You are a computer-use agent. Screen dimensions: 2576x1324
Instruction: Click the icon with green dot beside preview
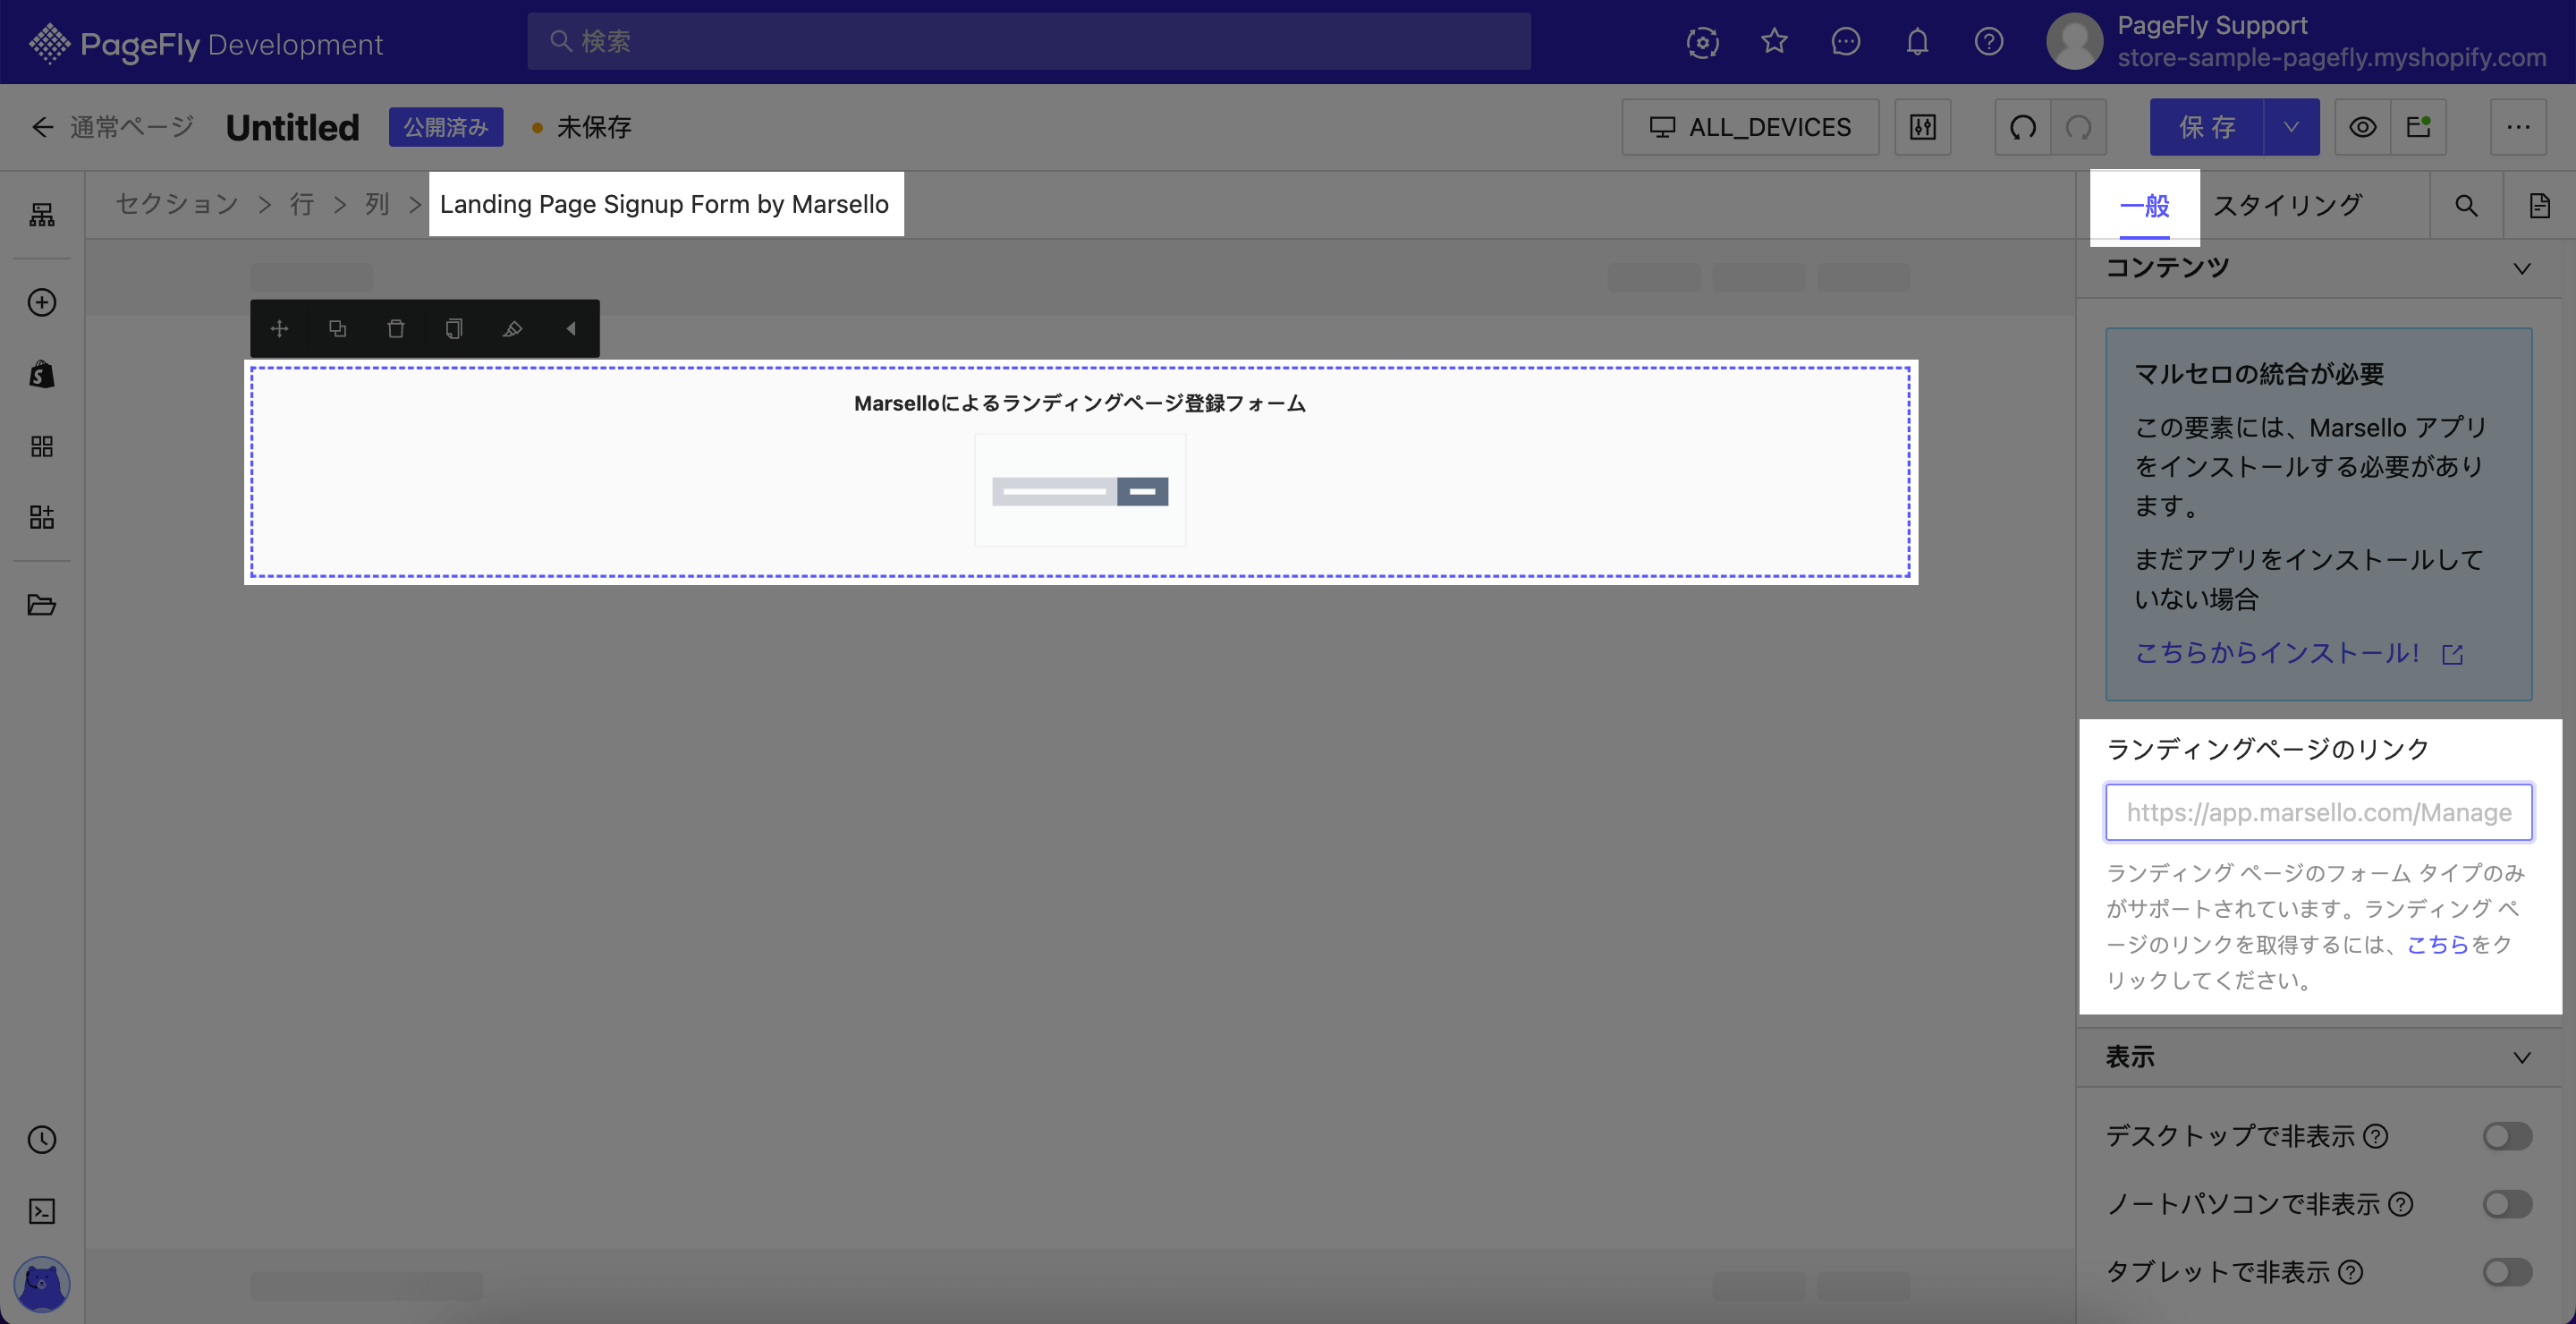(2419, 127)
